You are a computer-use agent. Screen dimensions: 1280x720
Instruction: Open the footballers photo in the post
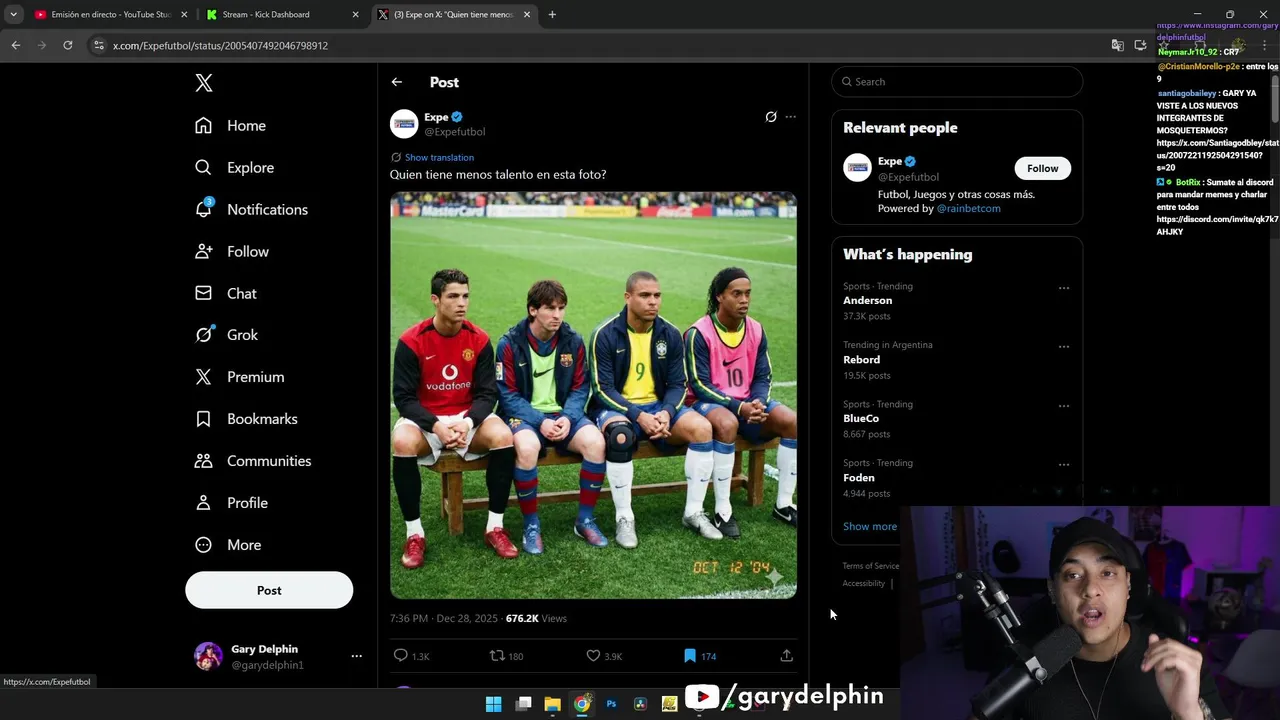pyautogui.click(x=593, y=395)
